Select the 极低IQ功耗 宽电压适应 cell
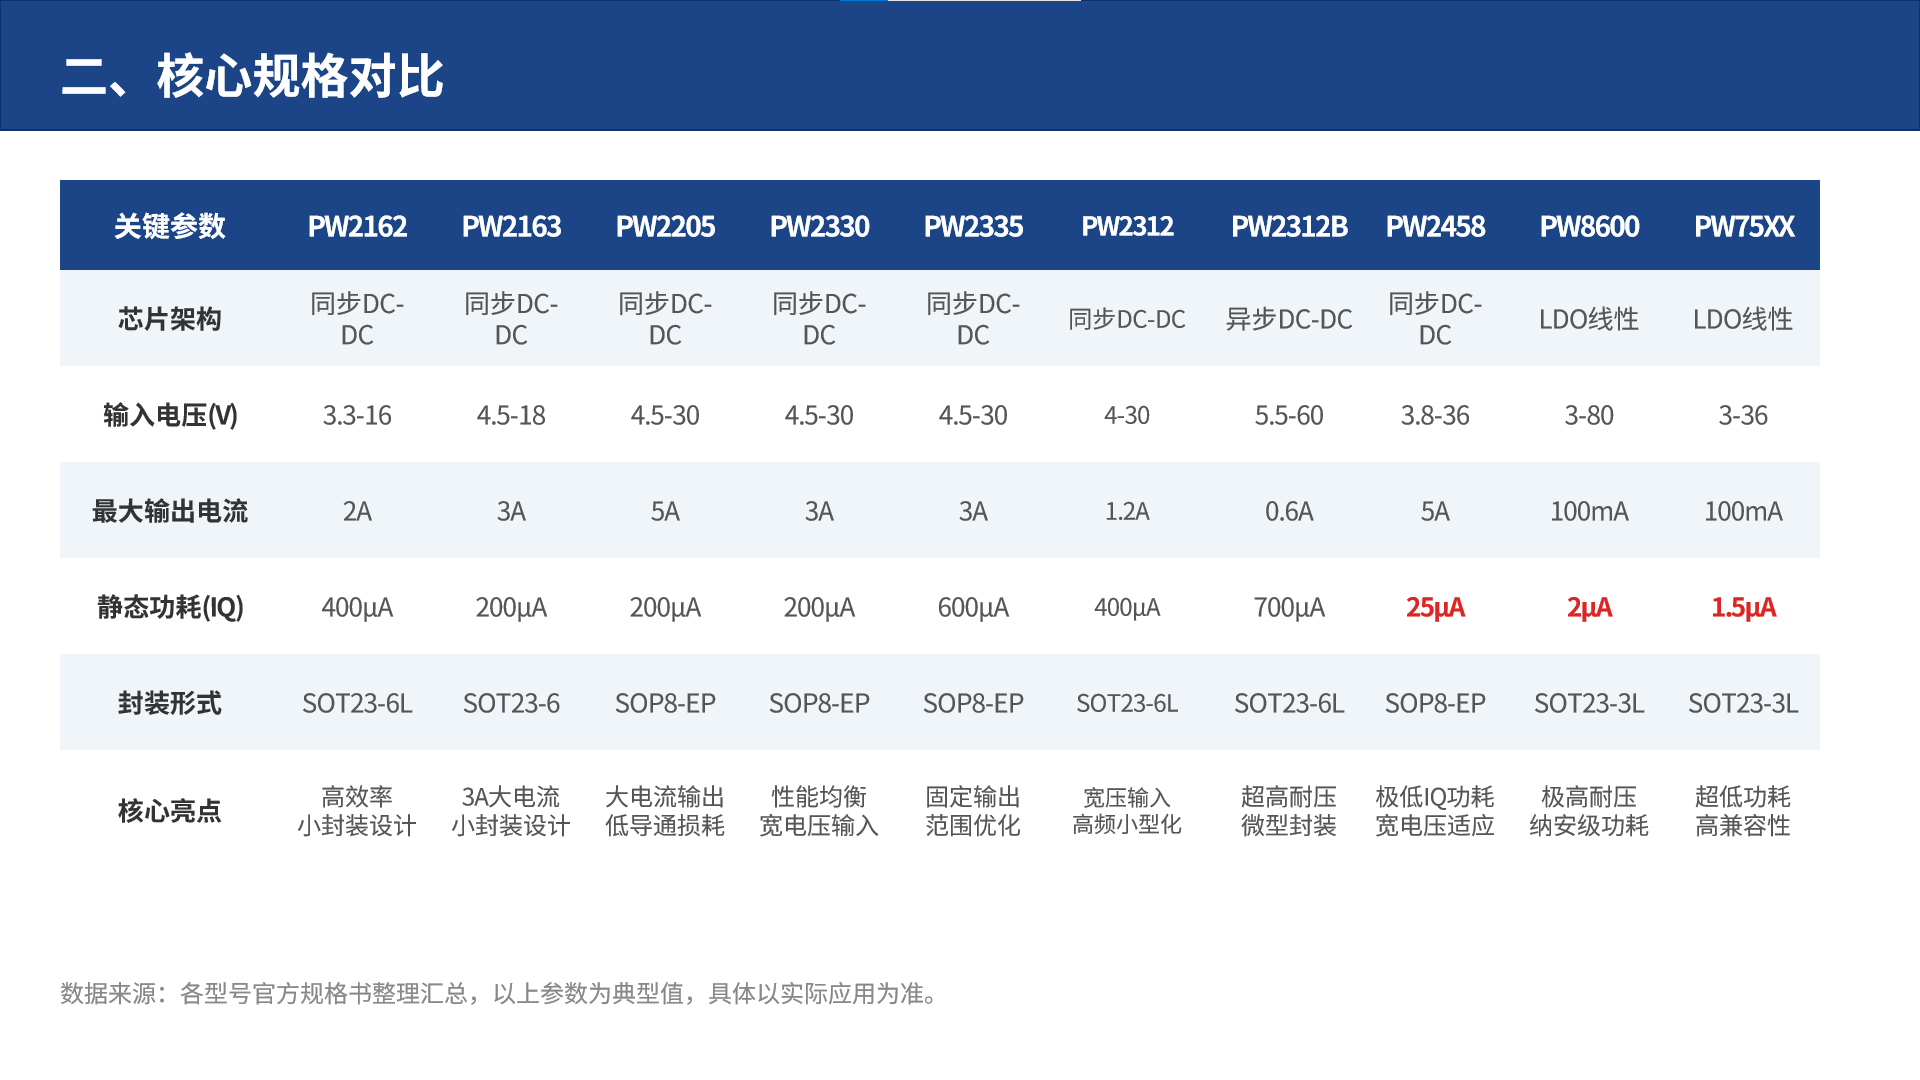Screen dimensions: 1920x1080 pos(1435,811)
